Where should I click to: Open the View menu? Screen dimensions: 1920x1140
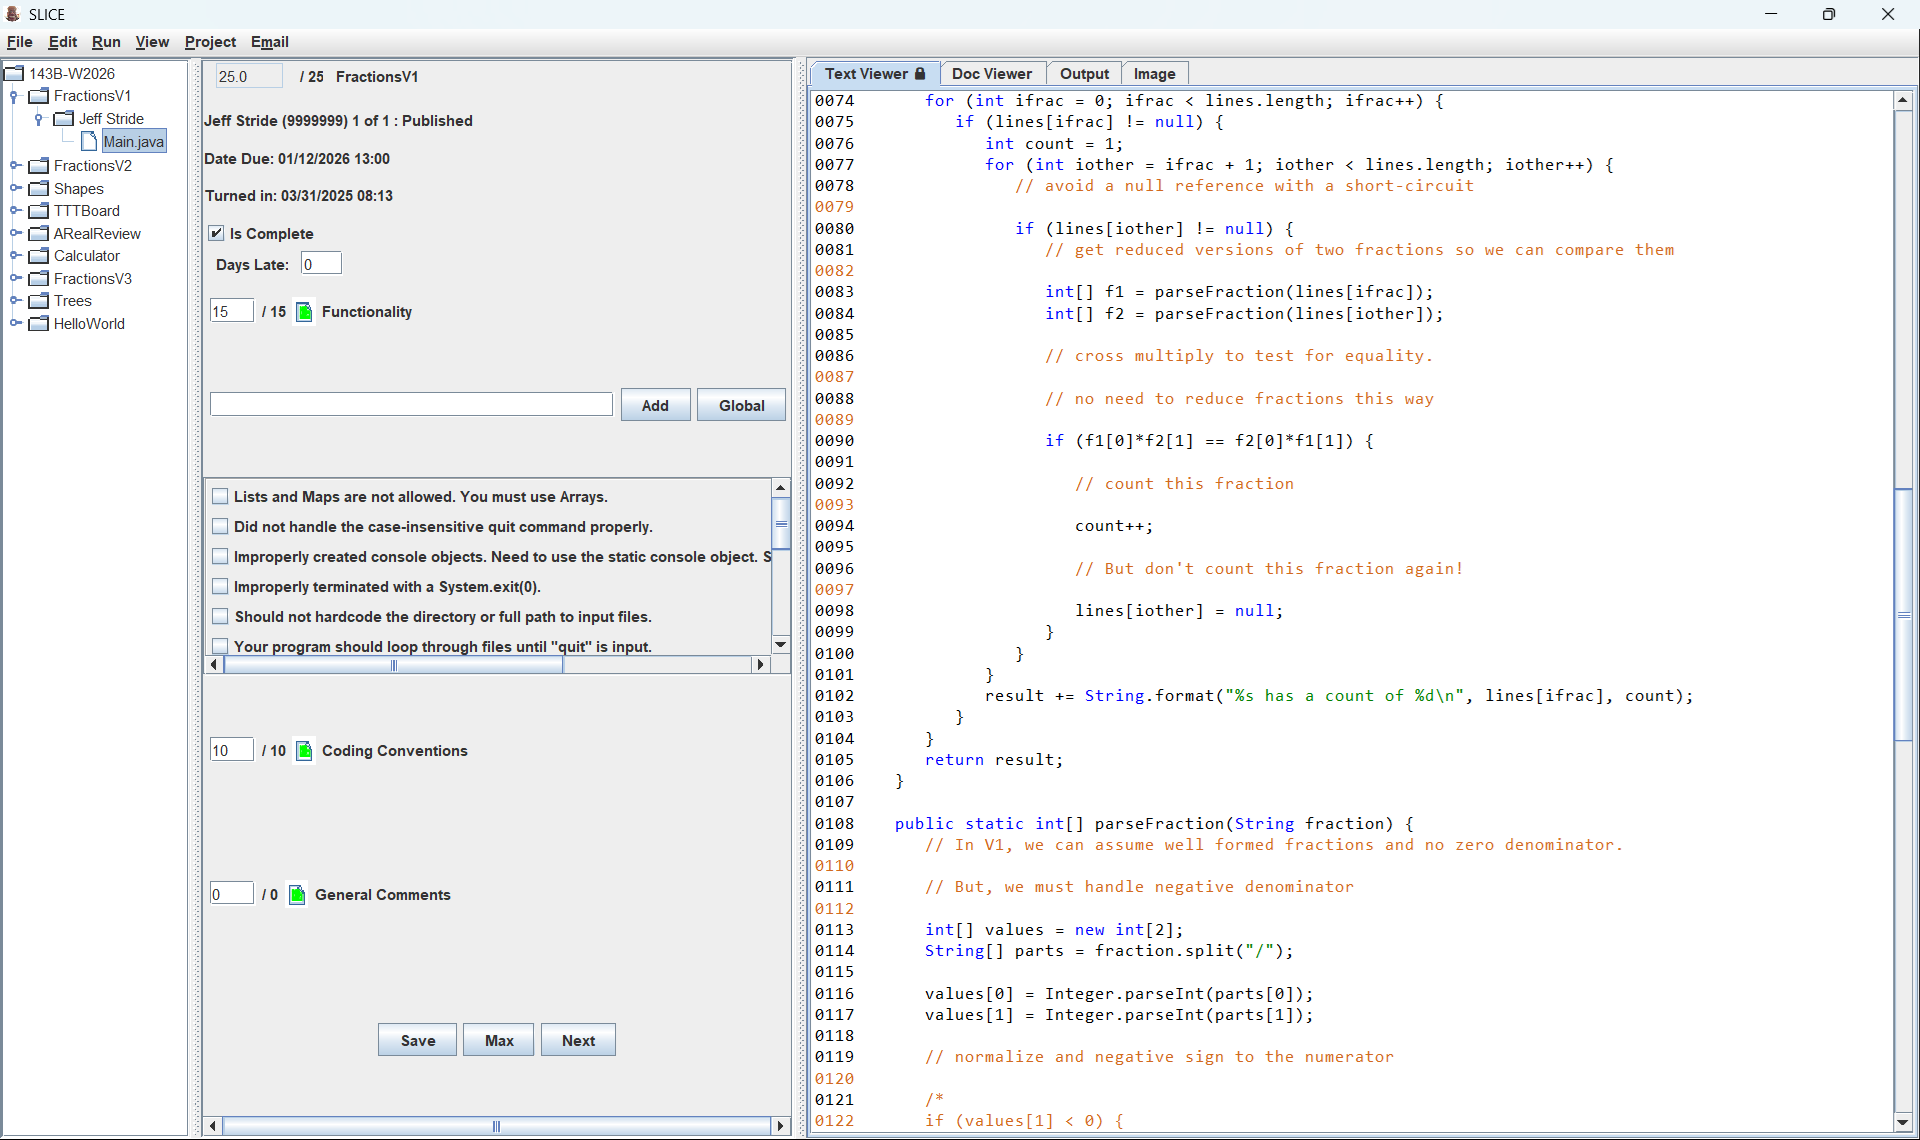[x=152, y=42]
